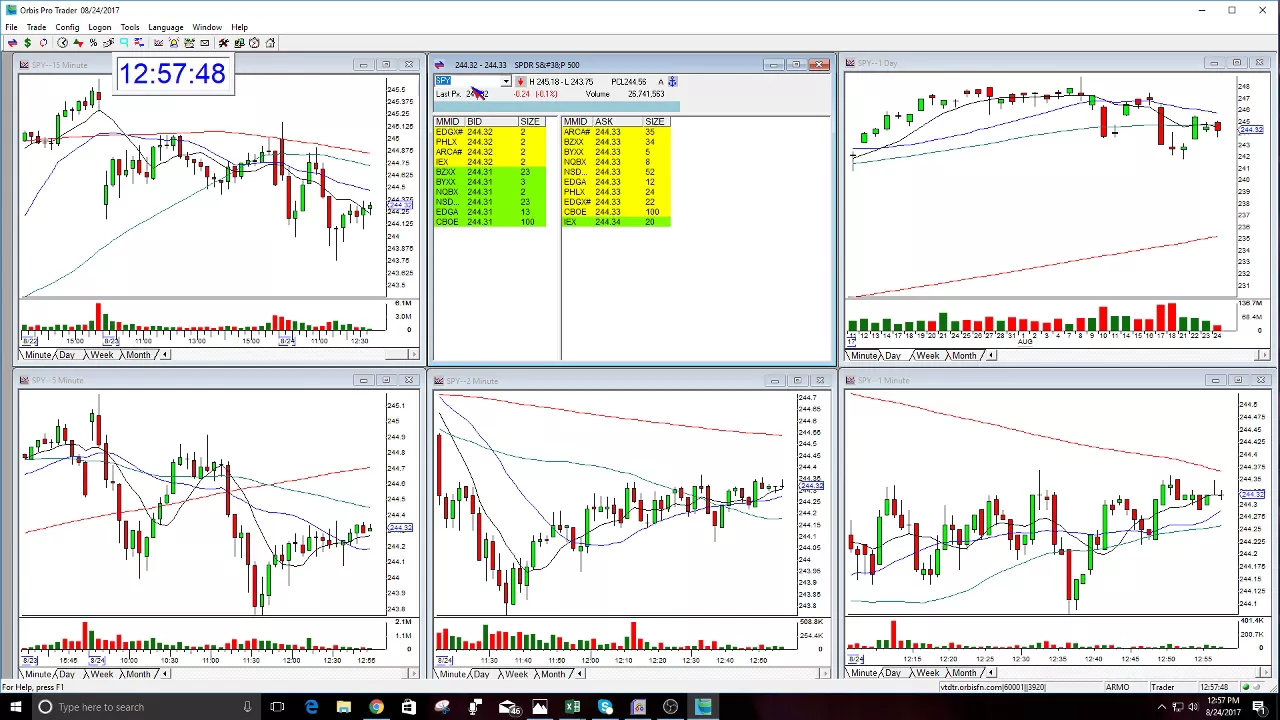The width and height of the screenshot is (1280, 720).
Task: Click the red-green up/down arrows toolbar icon
Action: pos(78,43)
